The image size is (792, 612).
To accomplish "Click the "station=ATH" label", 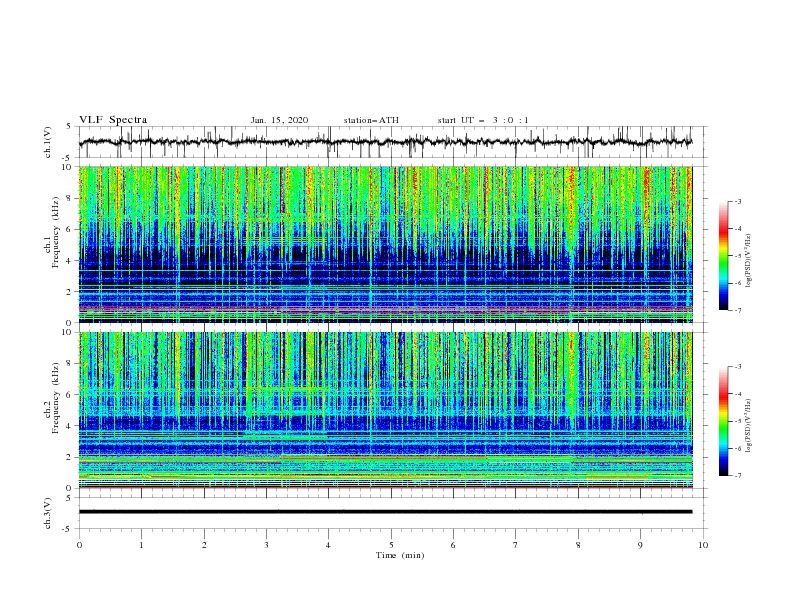I will pos(371,120).
